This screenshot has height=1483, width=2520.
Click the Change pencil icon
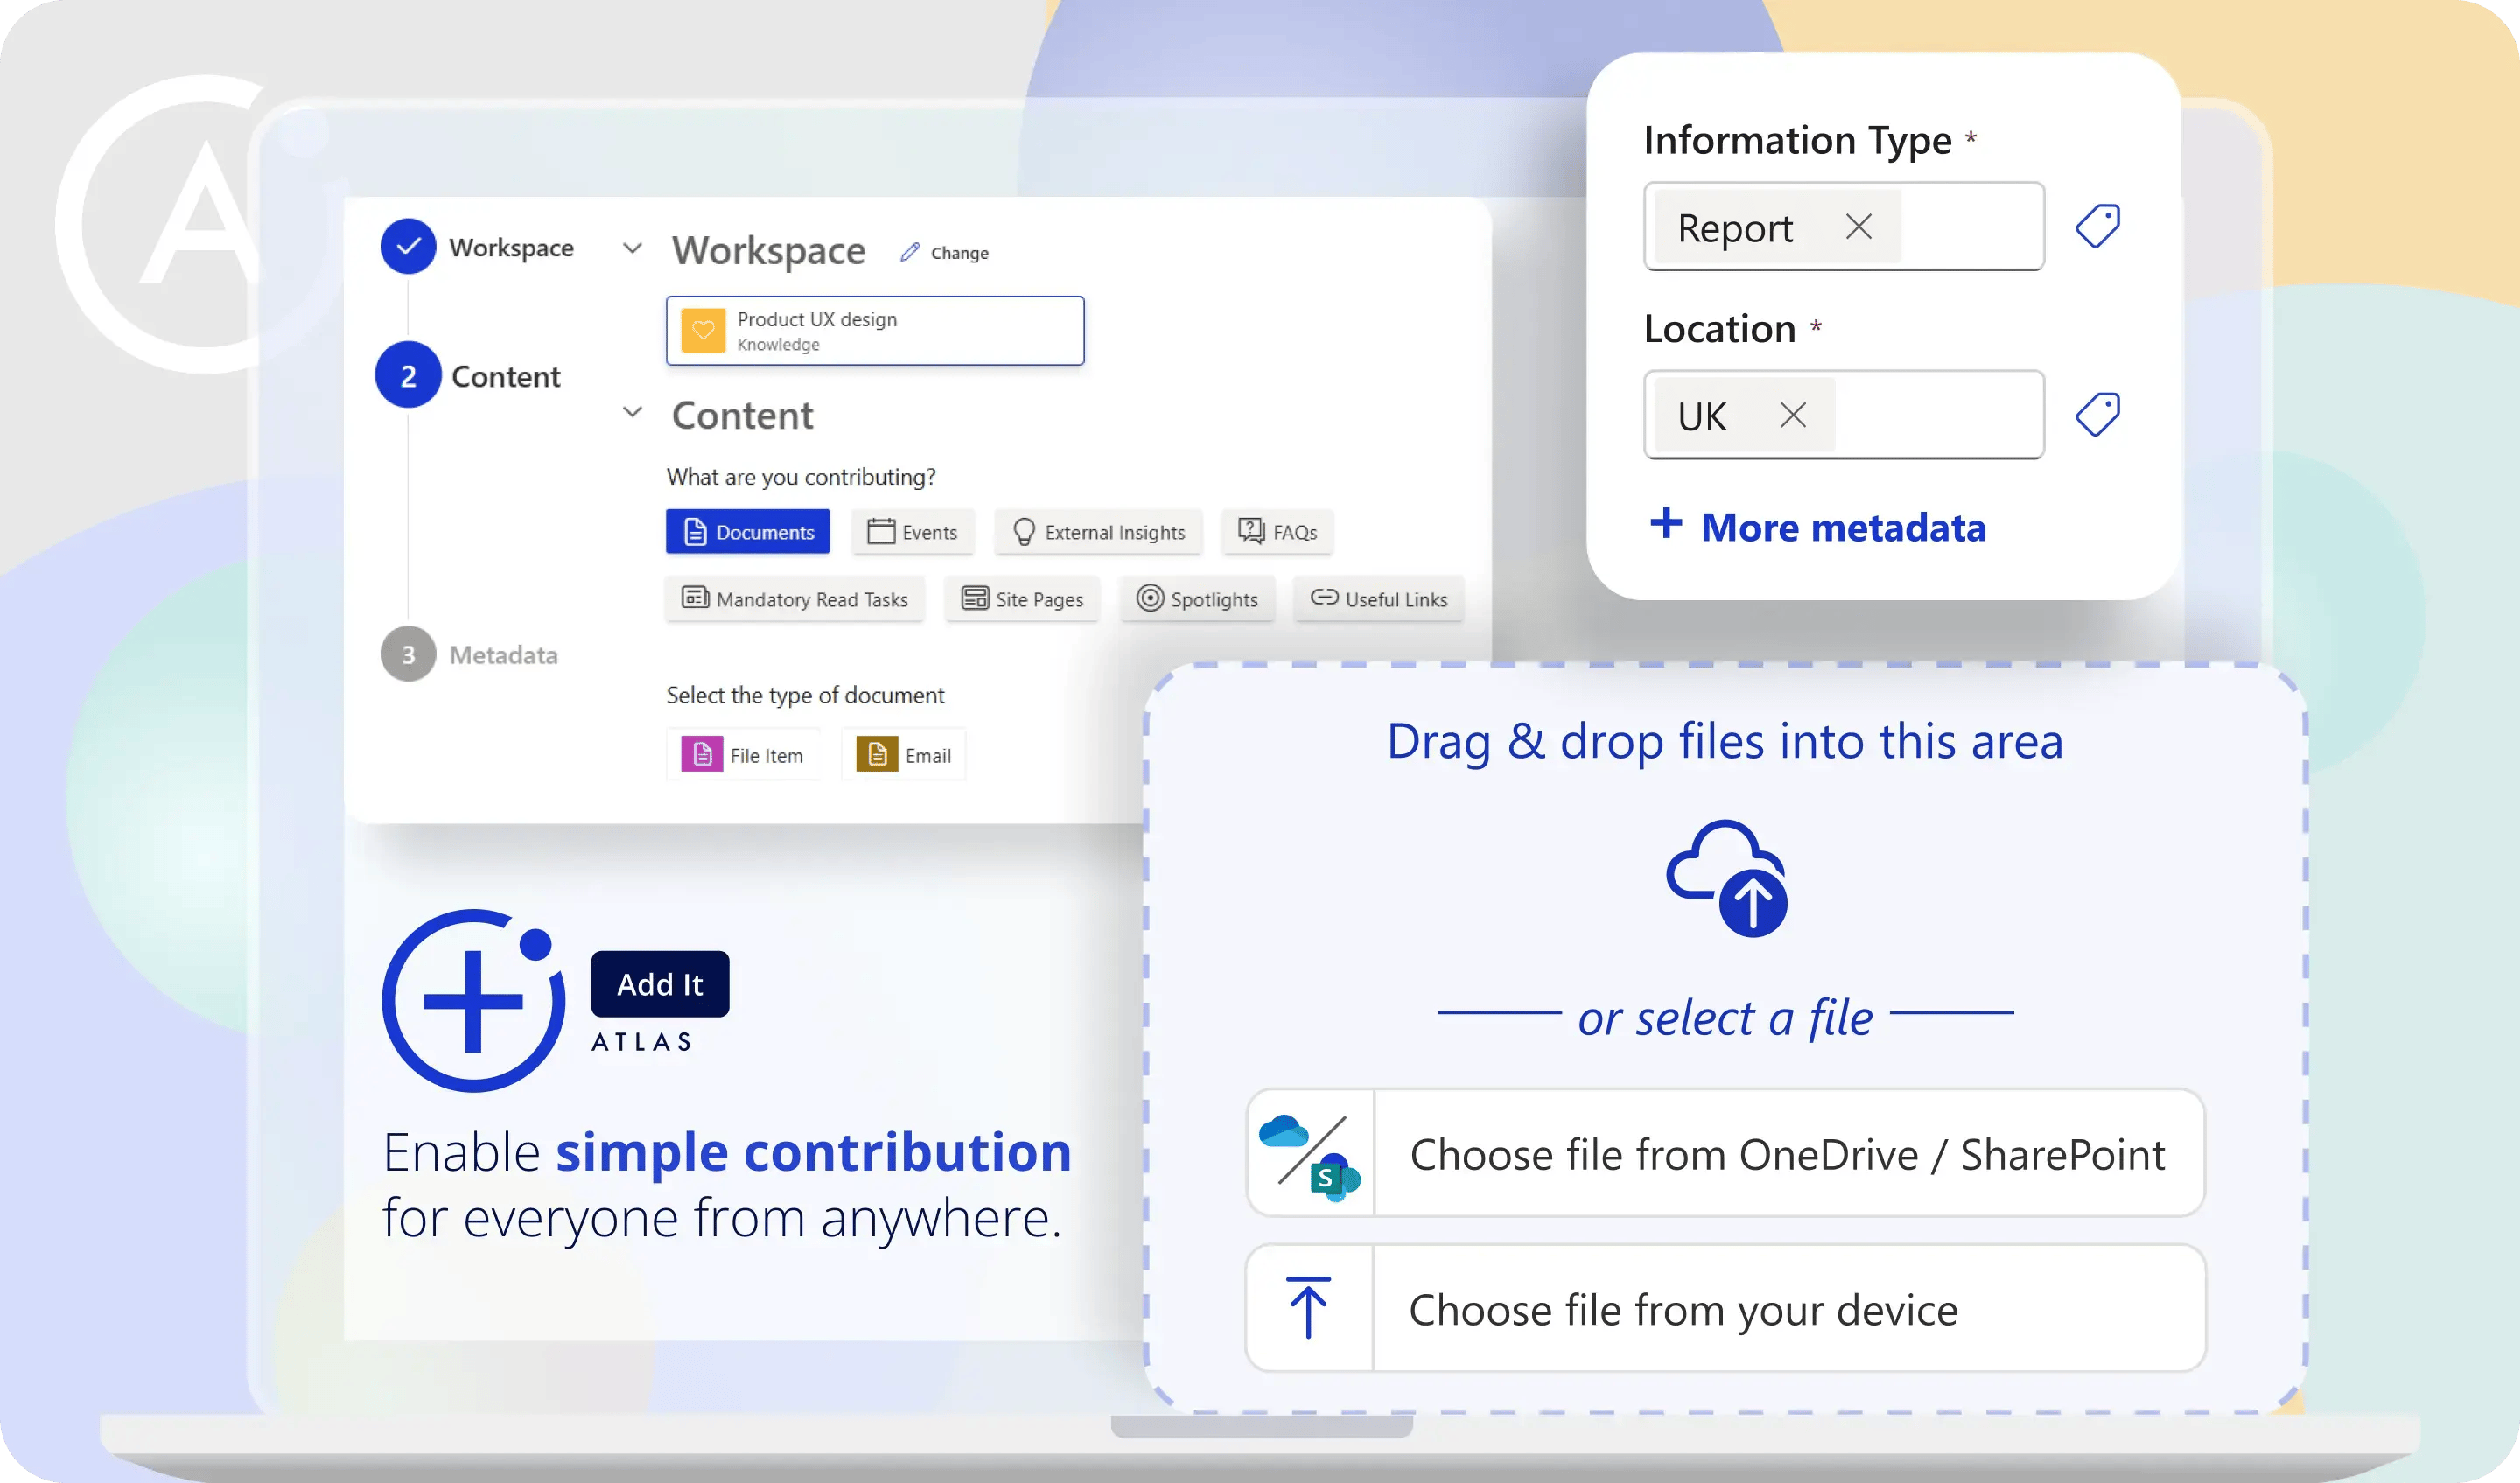click(x=909, y=252)
